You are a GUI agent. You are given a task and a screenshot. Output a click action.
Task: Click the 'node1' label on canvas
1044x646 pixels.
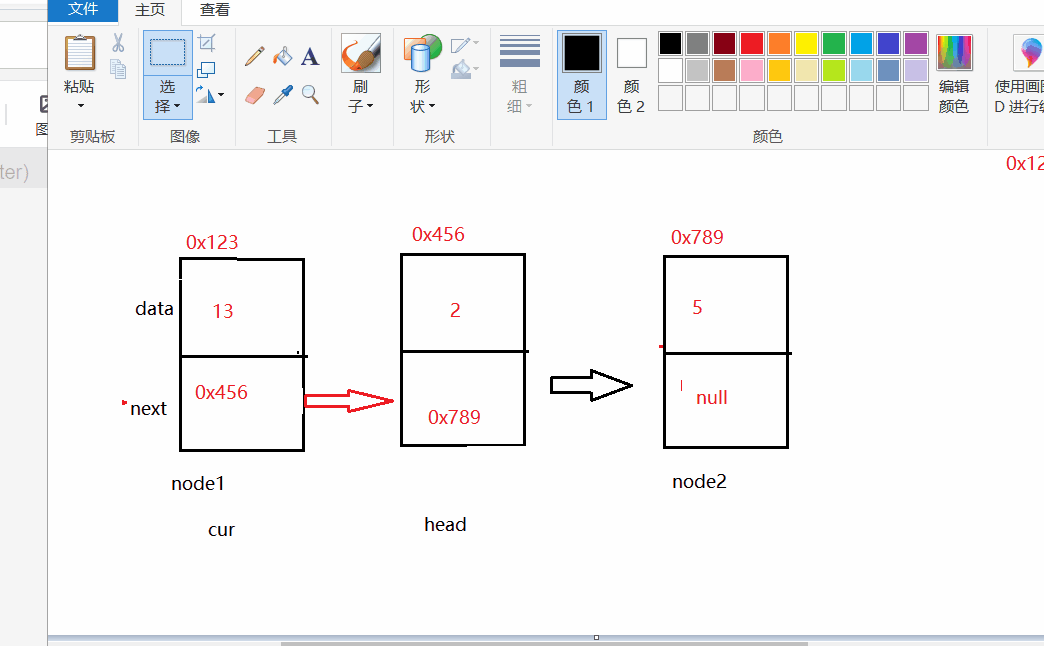tap(198, 484)
